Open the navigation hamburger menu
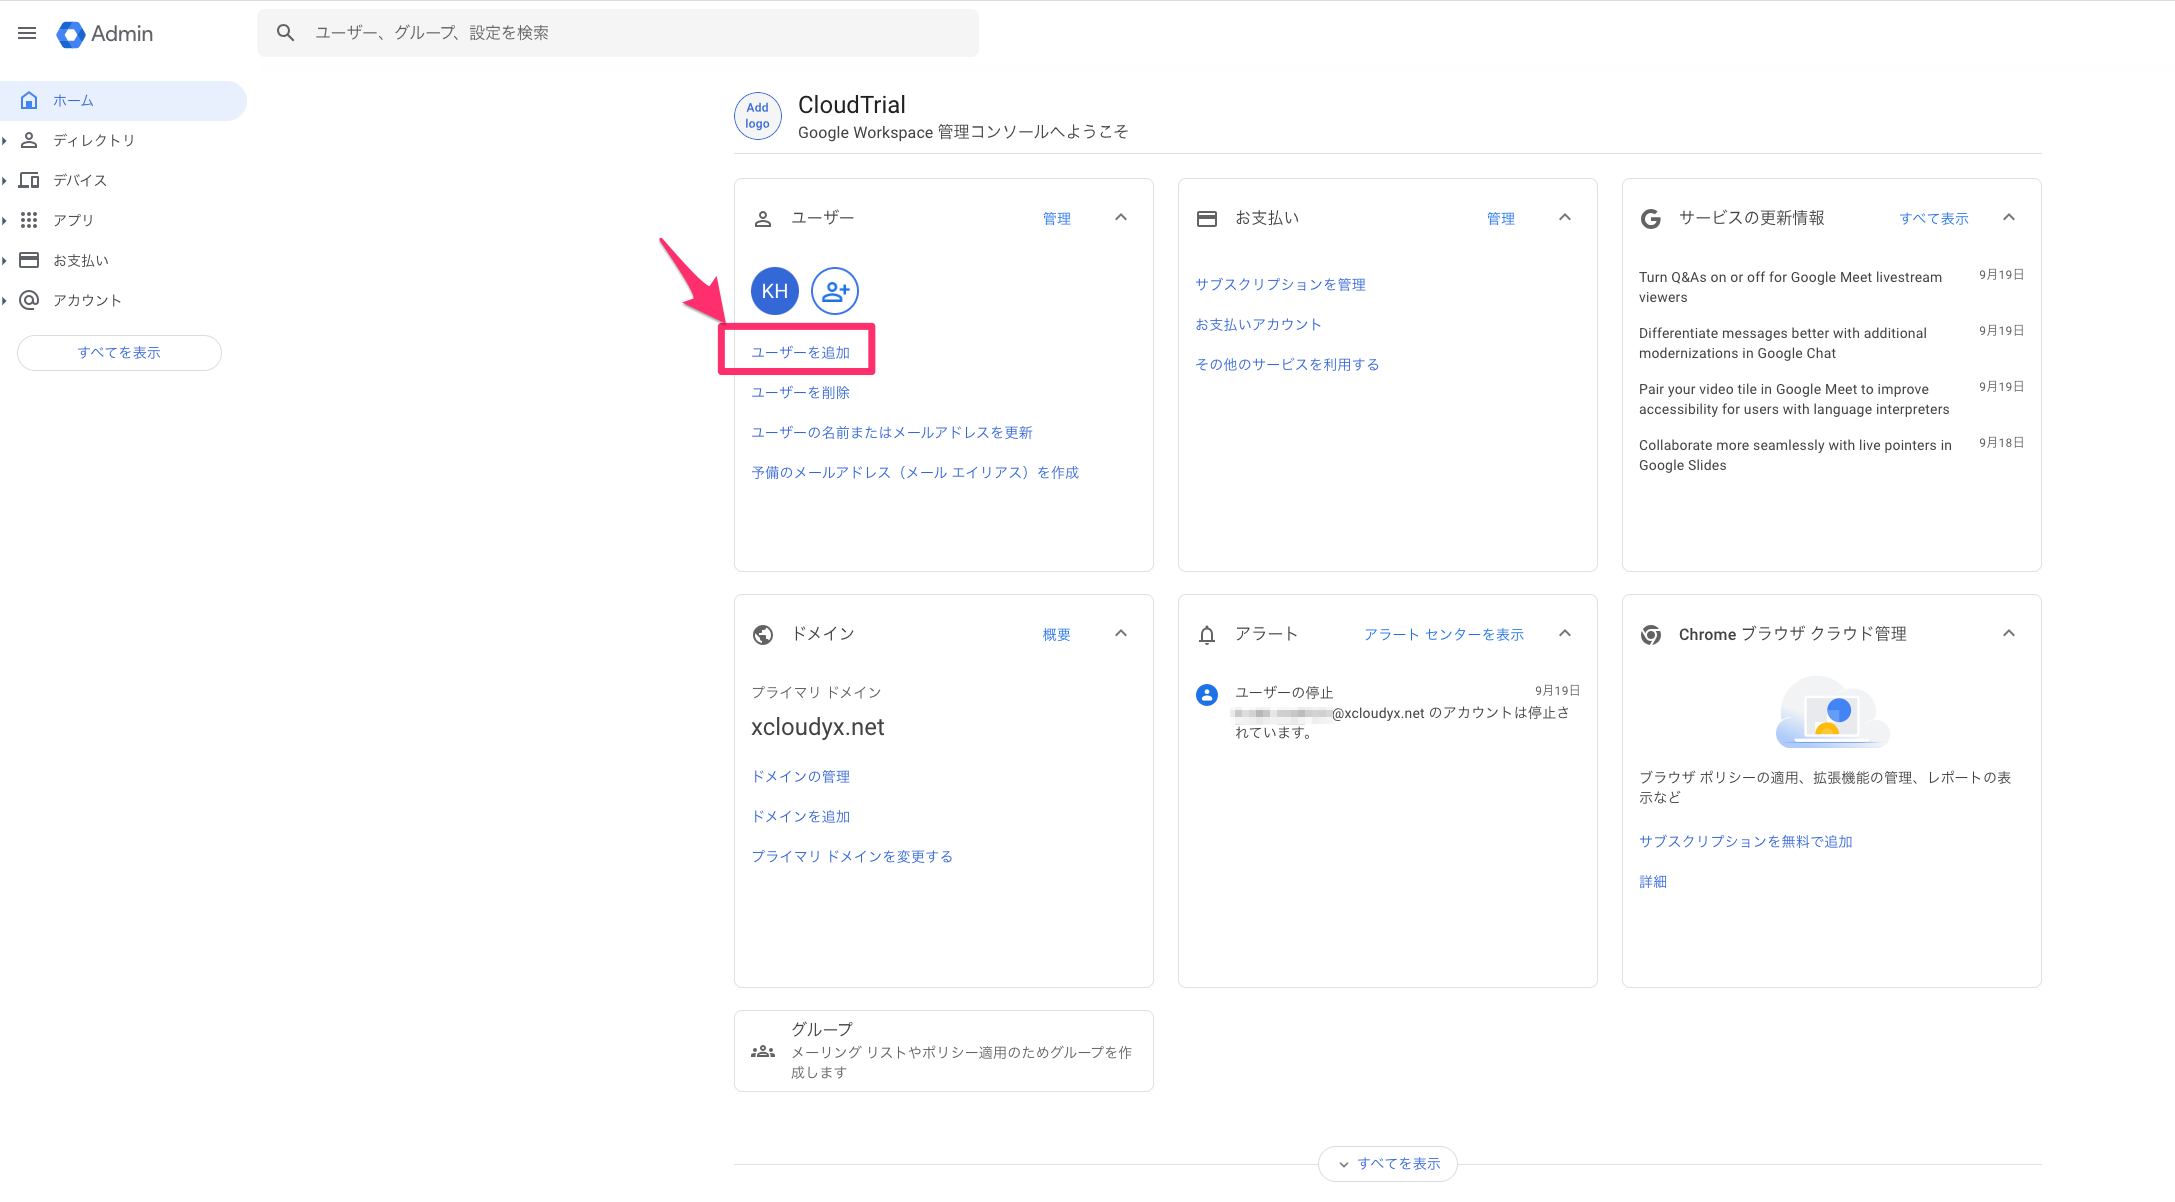 26,33
